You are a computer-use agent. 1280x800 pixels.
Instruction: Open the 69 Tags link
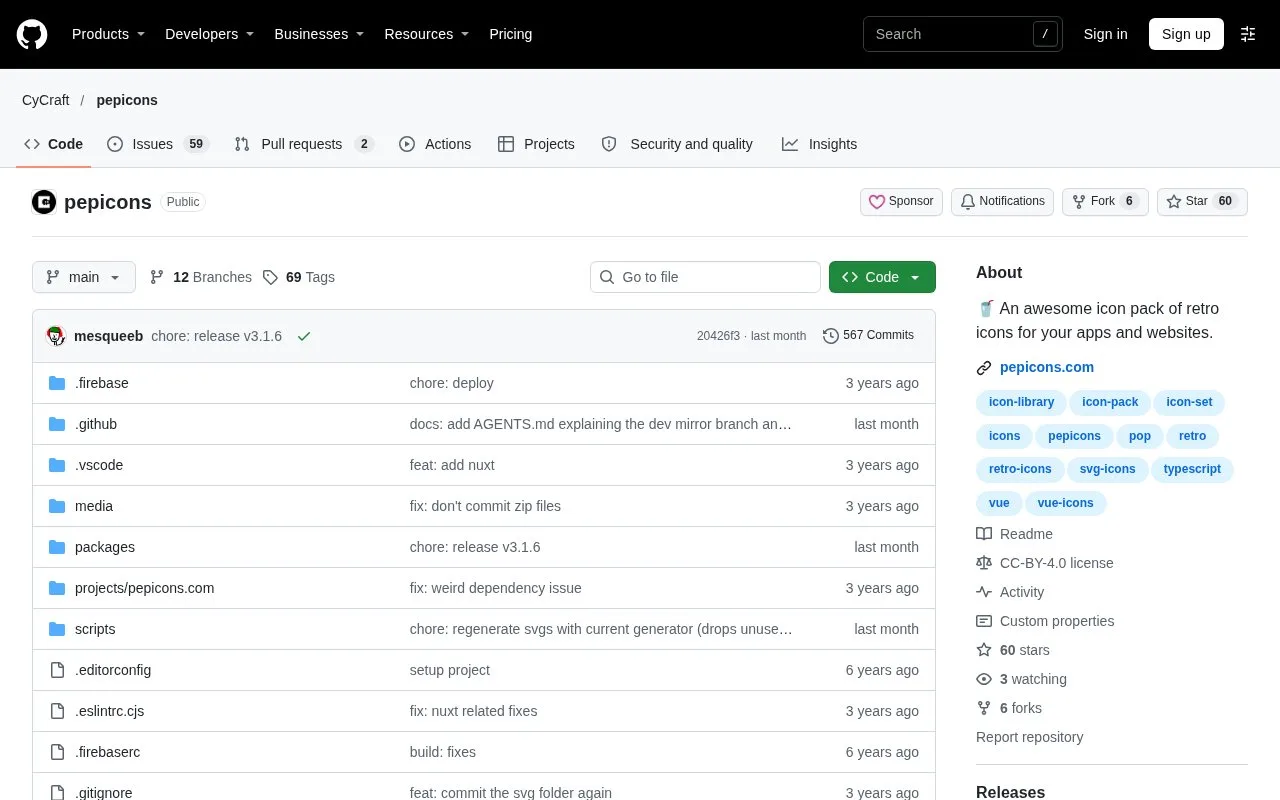pos(299,277)
